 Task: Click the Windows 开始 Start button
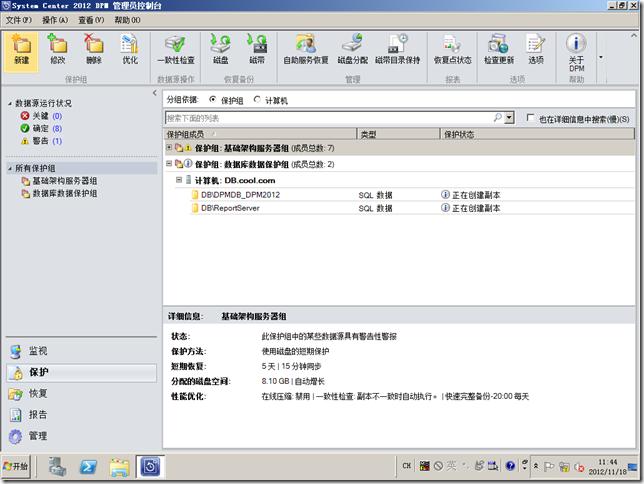(x=18, y=466)
